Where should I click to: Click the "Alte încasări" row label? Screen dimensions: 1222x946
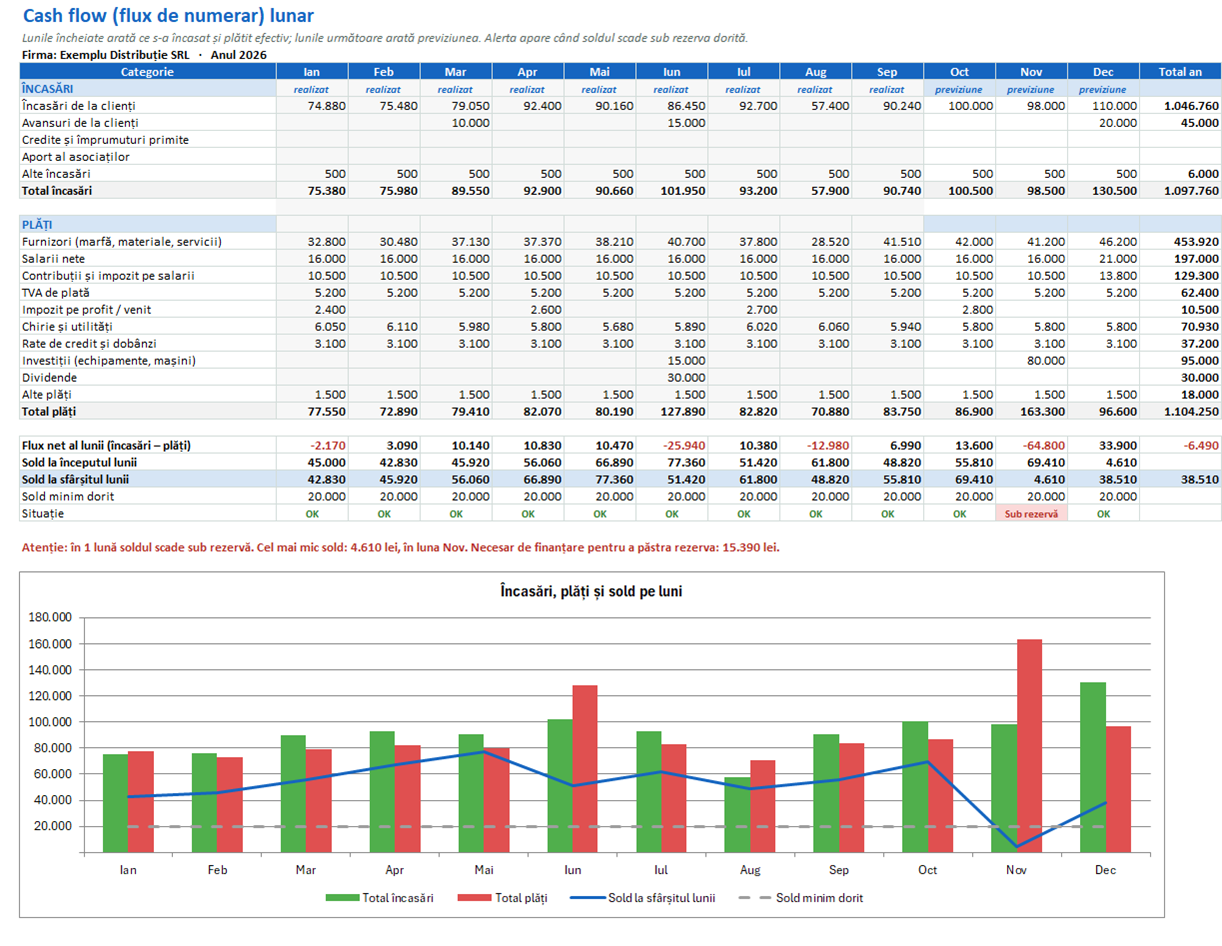56,173
